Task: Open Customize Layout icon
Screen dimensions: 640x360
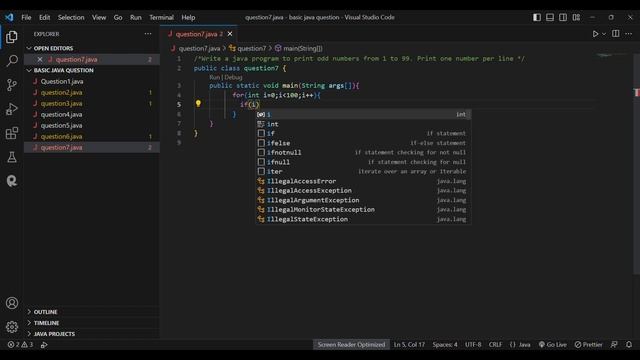Action: click(576, 17)
